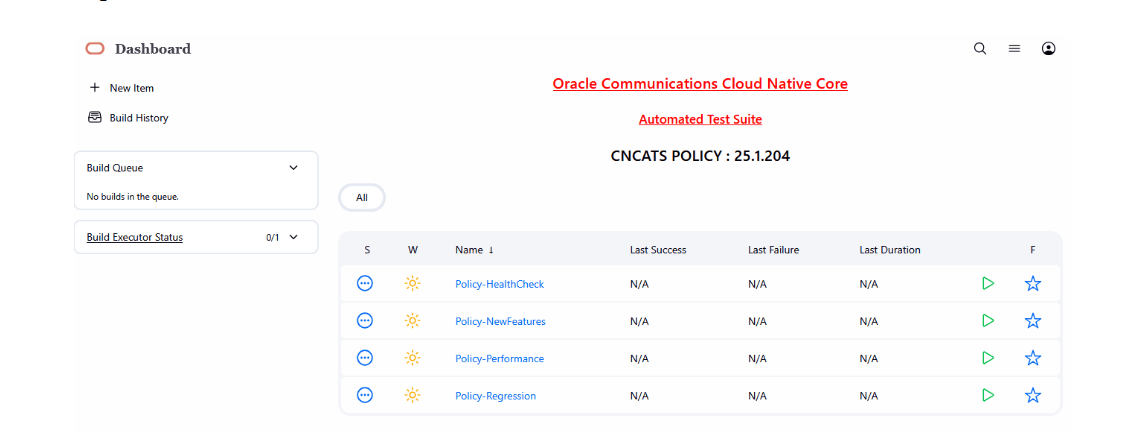Image resolution: width=1123 pixels, height=442 pixels.
Task: Open the Build Executor Status link
Action: click(x=135, y=237)
